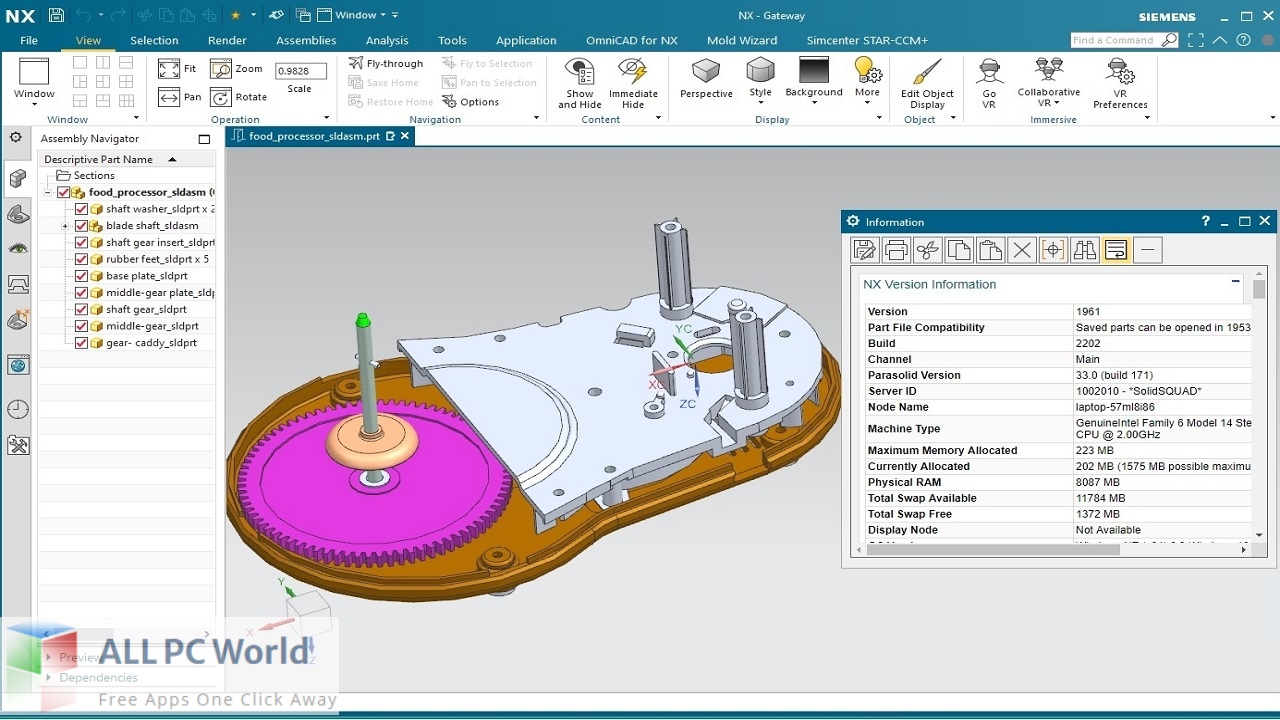Open the History clock sidebar tab

[18, 409]
